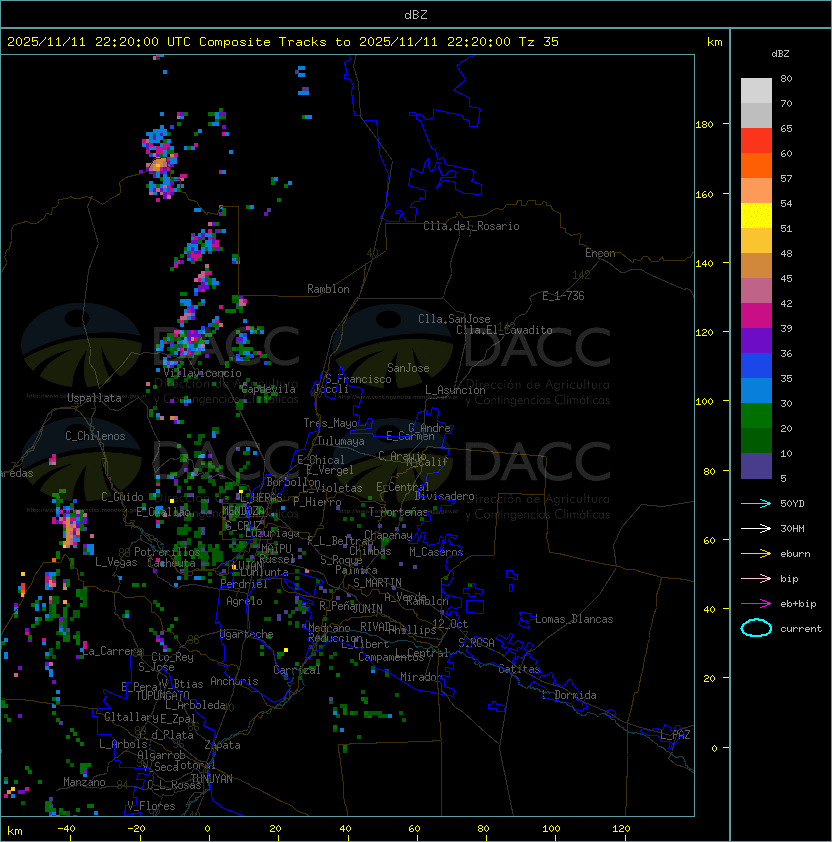Click the 'L_Vegas' map label
Screen dimensions: 832x842
[116, 562]
